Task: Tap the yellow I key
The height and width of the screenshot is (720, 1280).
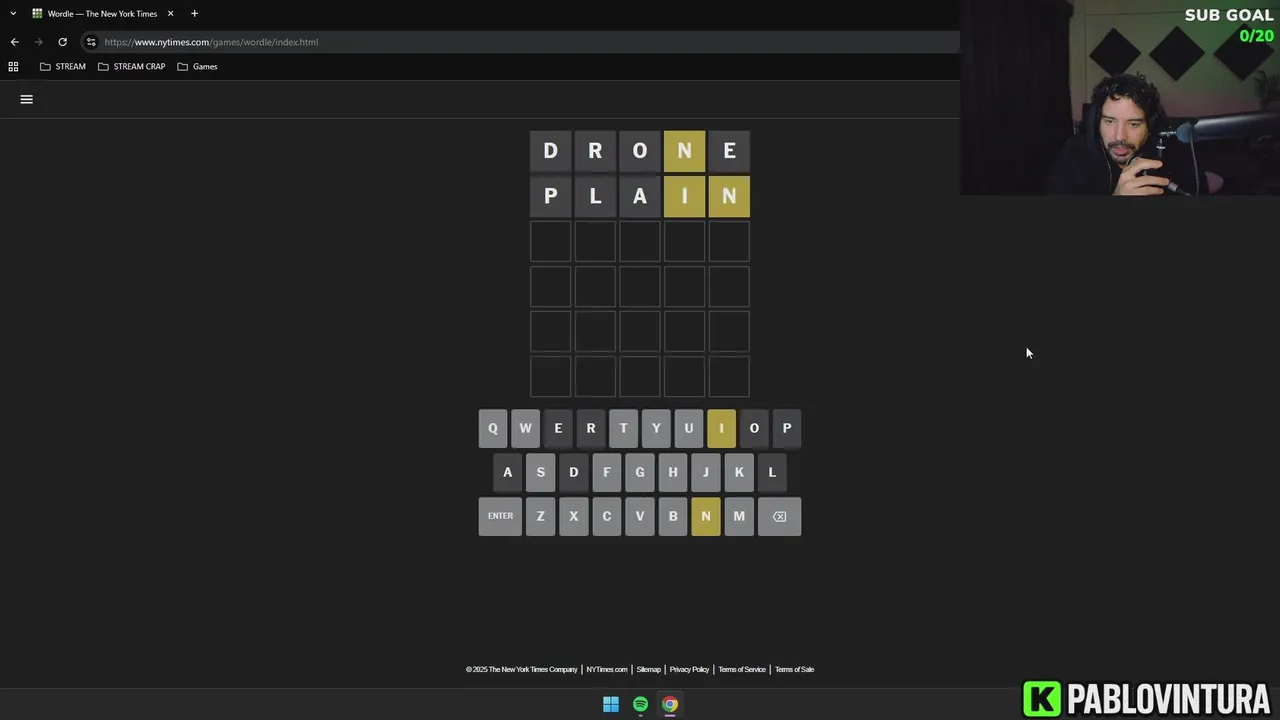Action: [x=721, y=428]
